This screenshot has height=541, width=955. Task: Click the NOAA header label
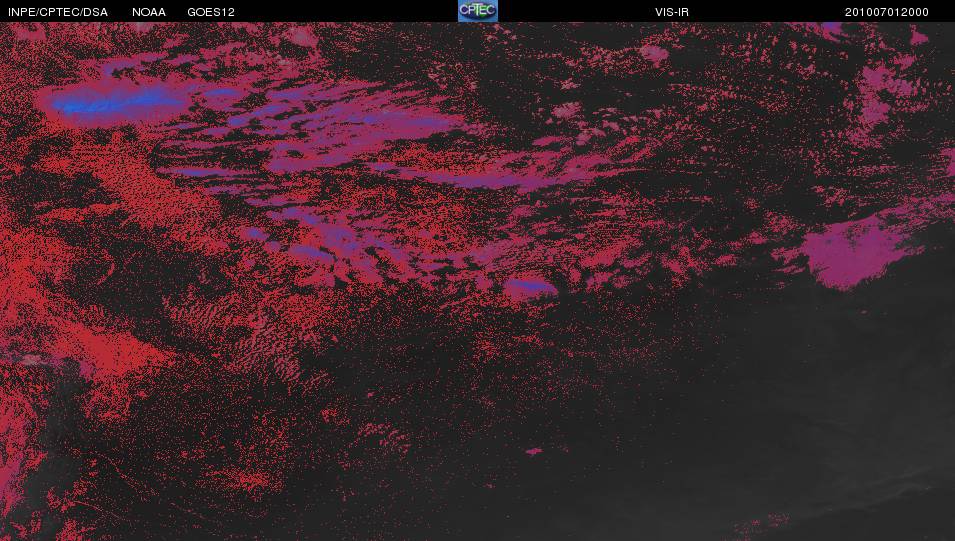[x=149, y=12]
